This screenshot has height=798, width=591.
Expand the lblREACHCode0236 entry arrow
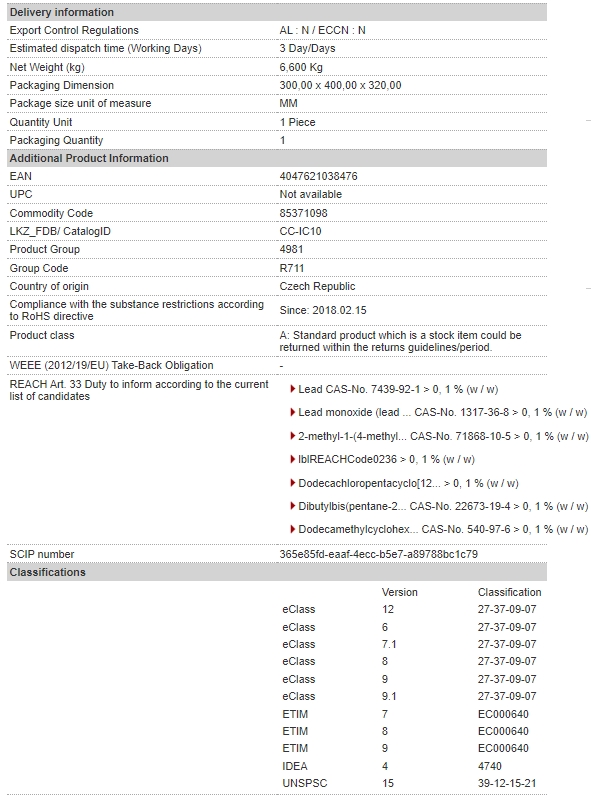pos(293,459)
